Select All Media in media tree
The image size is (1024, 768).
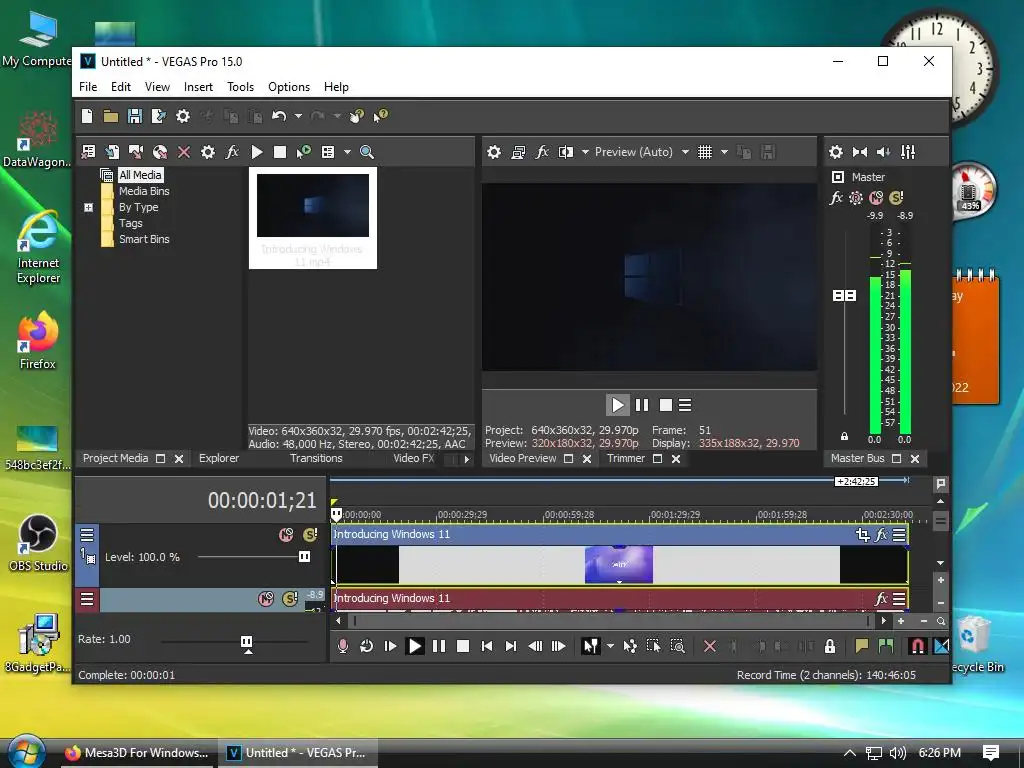(x=140, y=175)
